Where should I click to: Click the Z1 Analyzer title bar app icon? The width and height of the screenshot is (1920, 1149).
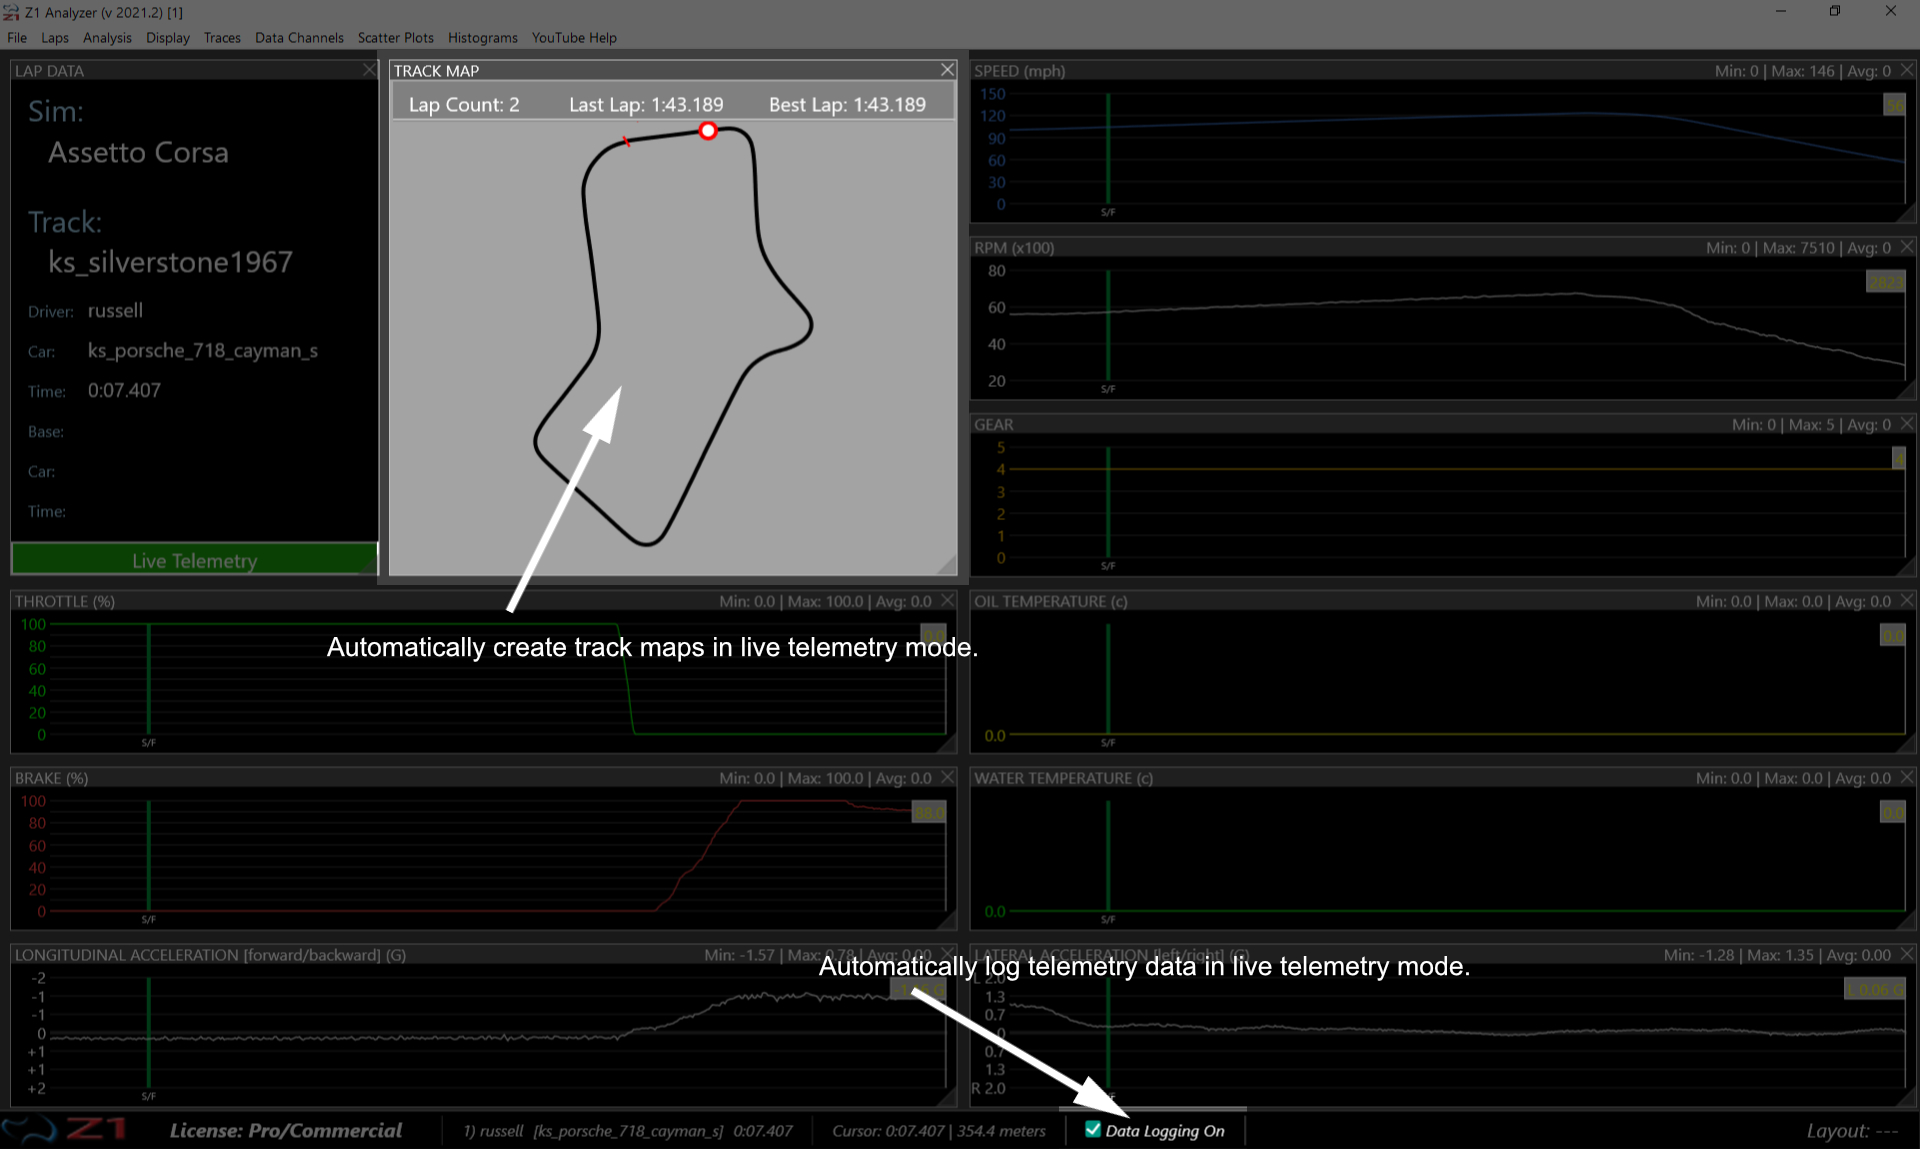pyautogui.click(x=11, y=12)
